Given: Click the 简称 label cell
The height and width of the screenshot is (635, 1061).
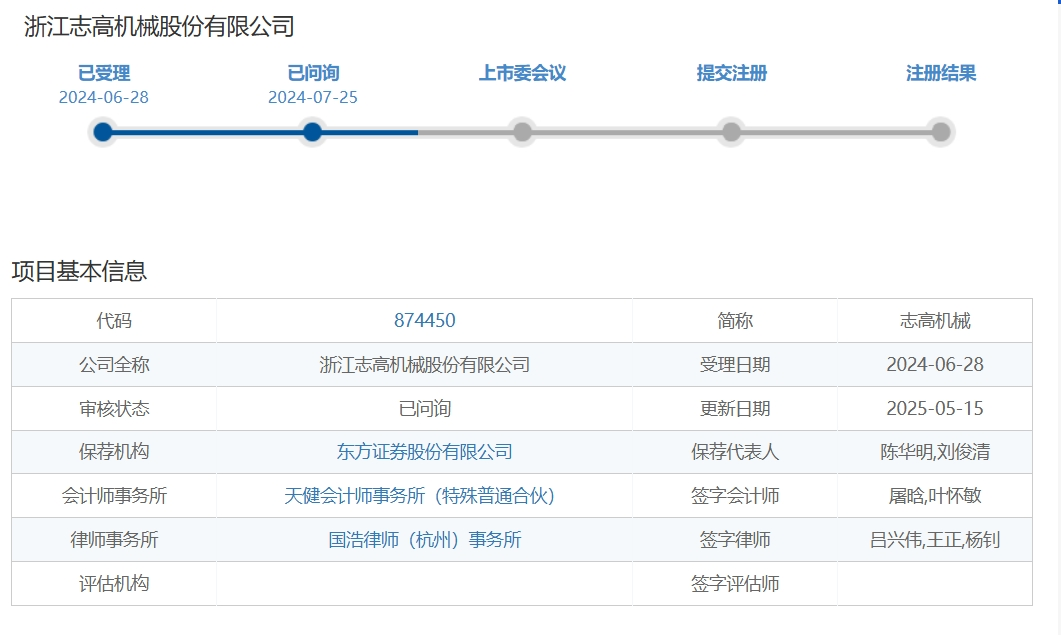Looking at the screenshot, I should (735, 320).
